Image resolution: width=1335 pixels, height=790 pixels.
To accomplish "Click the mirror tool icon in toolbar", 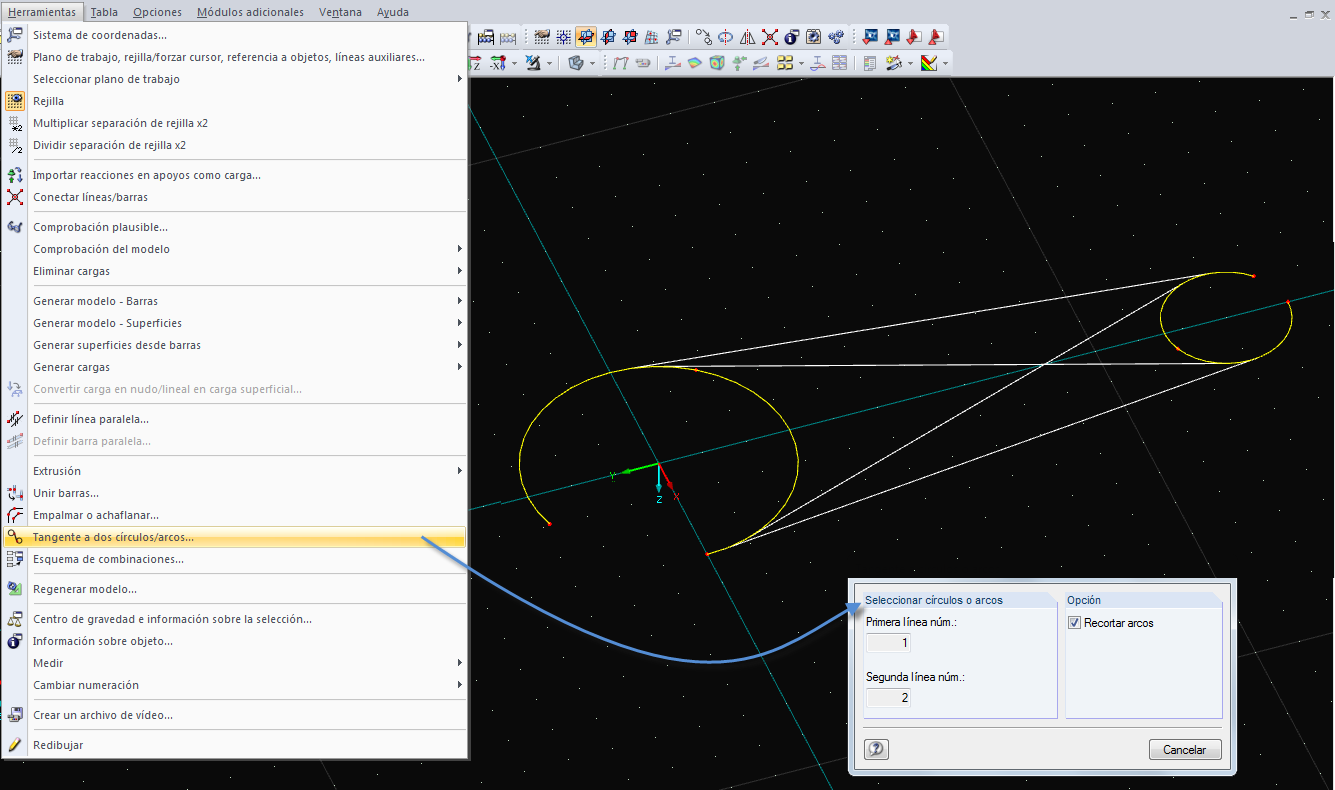I will pyautogui.click(x=747, y=37).
